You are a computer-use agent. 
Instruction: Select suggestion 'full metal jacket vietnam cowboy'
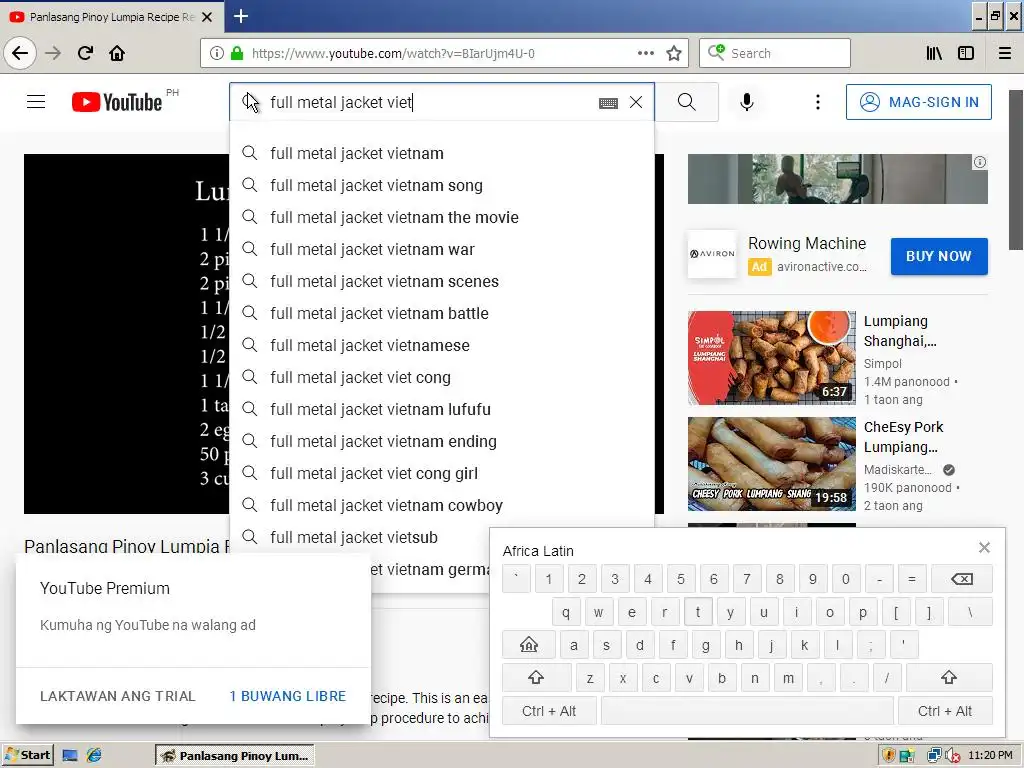pyautogui.click(x=441, y=505)
